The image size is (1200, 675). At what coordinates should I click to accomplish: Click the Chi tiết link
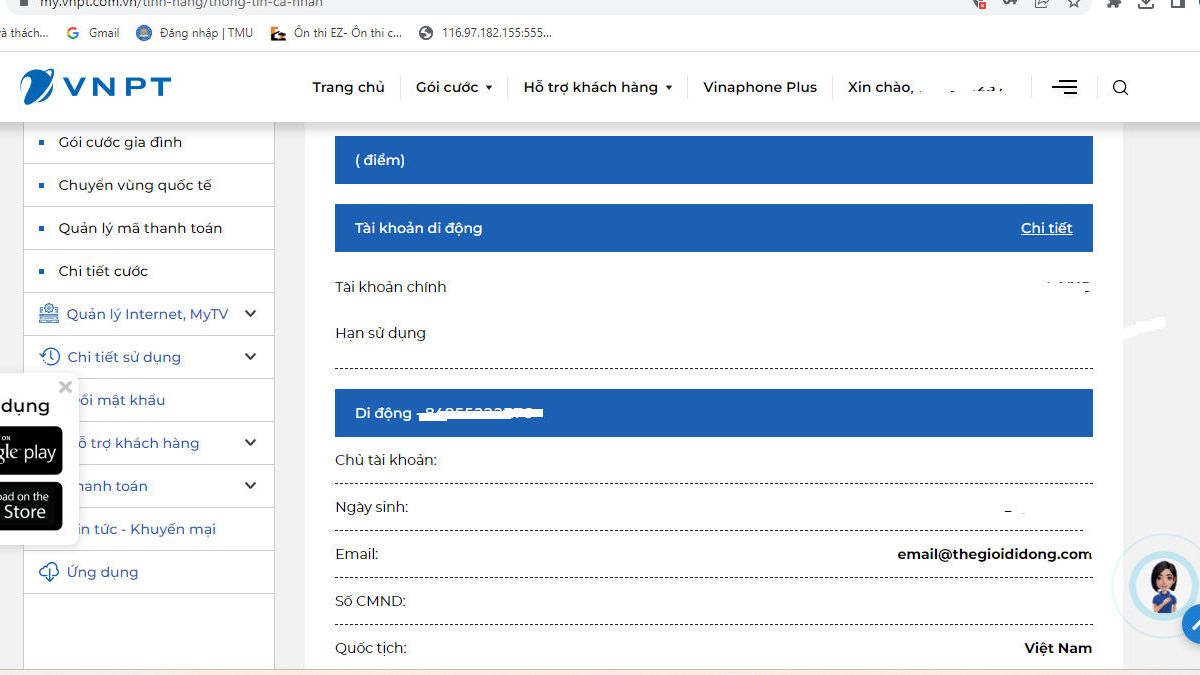[x=1046, y=228]
